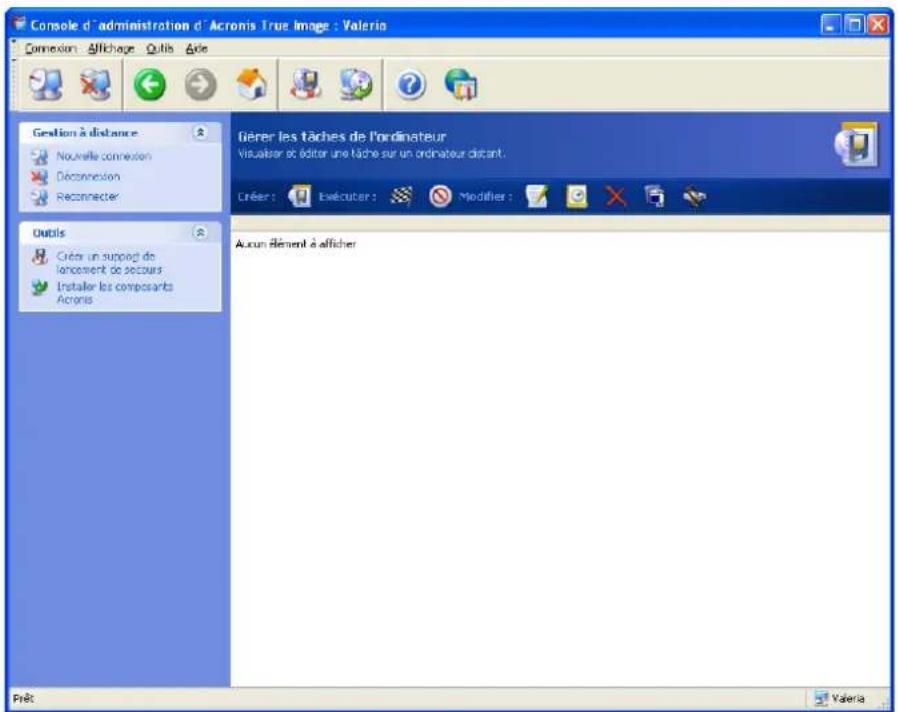Click the Valeria computer icon in status bar
898x712 pixels.
tap(821, 698)
